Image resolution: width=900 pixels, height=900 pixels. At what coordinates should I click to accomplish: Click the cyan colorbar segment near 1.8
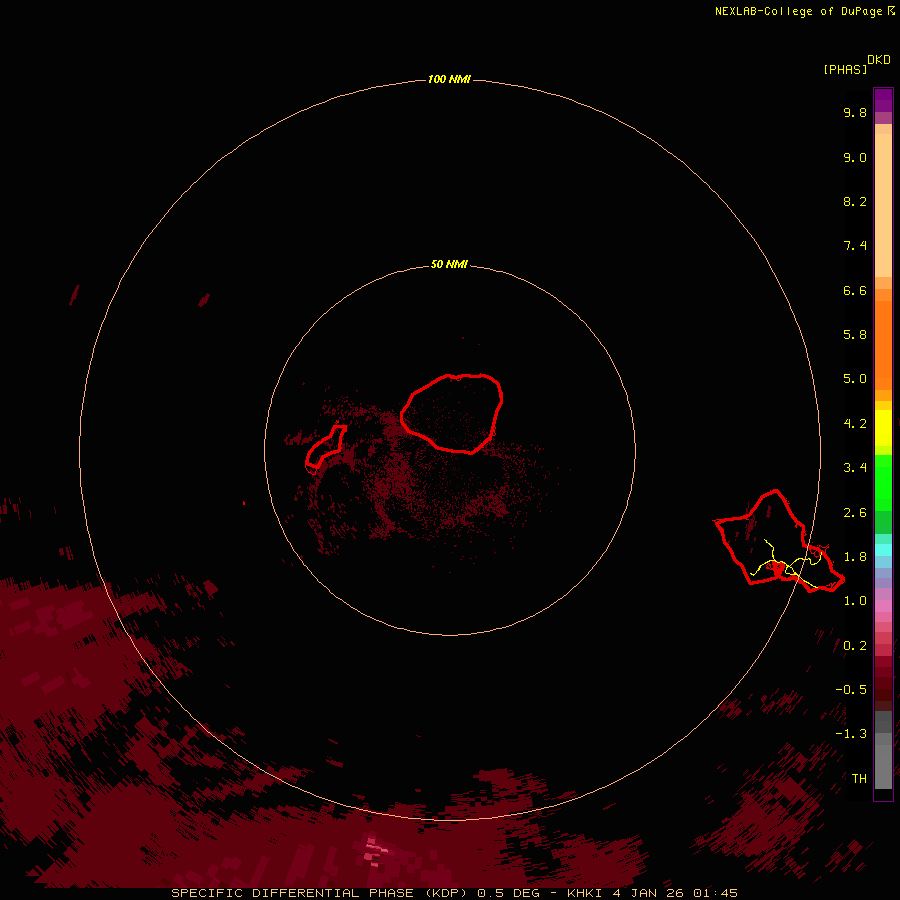tap(883, 550)
